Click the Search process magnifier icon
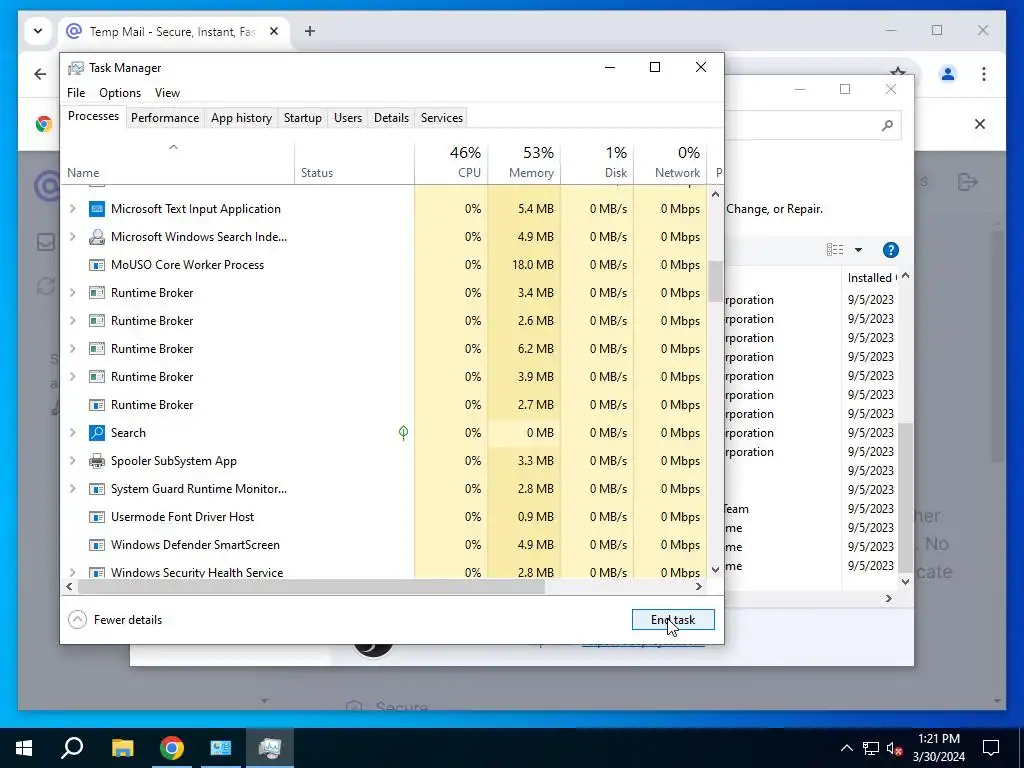 point(97,433)
